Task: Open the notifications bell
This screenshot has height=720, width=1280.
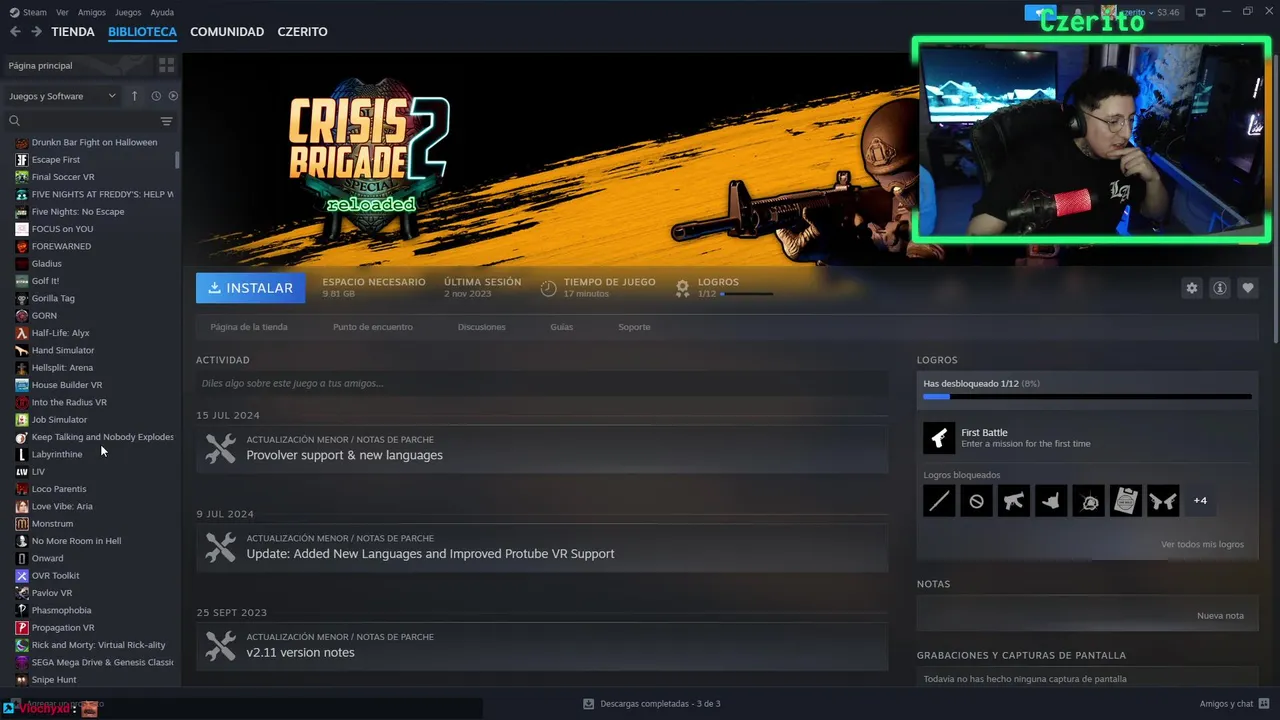Action: pyautogui.click(x=1077, y=12)
